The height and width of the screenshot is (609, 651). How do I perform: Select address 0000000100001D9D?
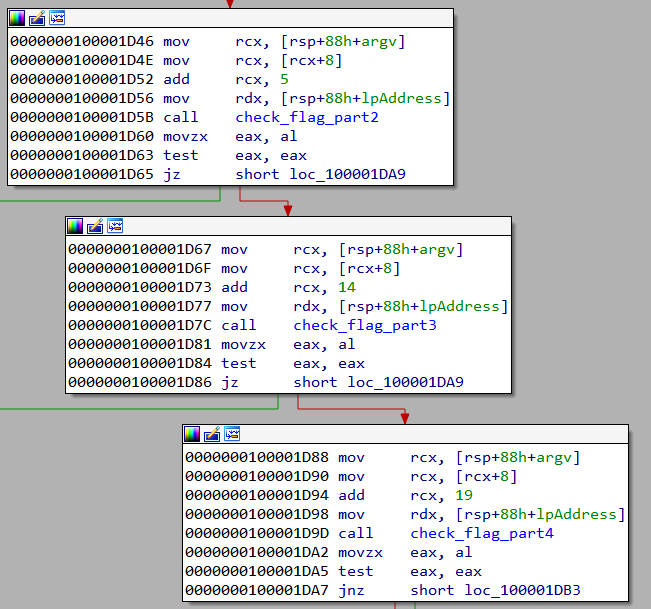(x=257, y=533)
